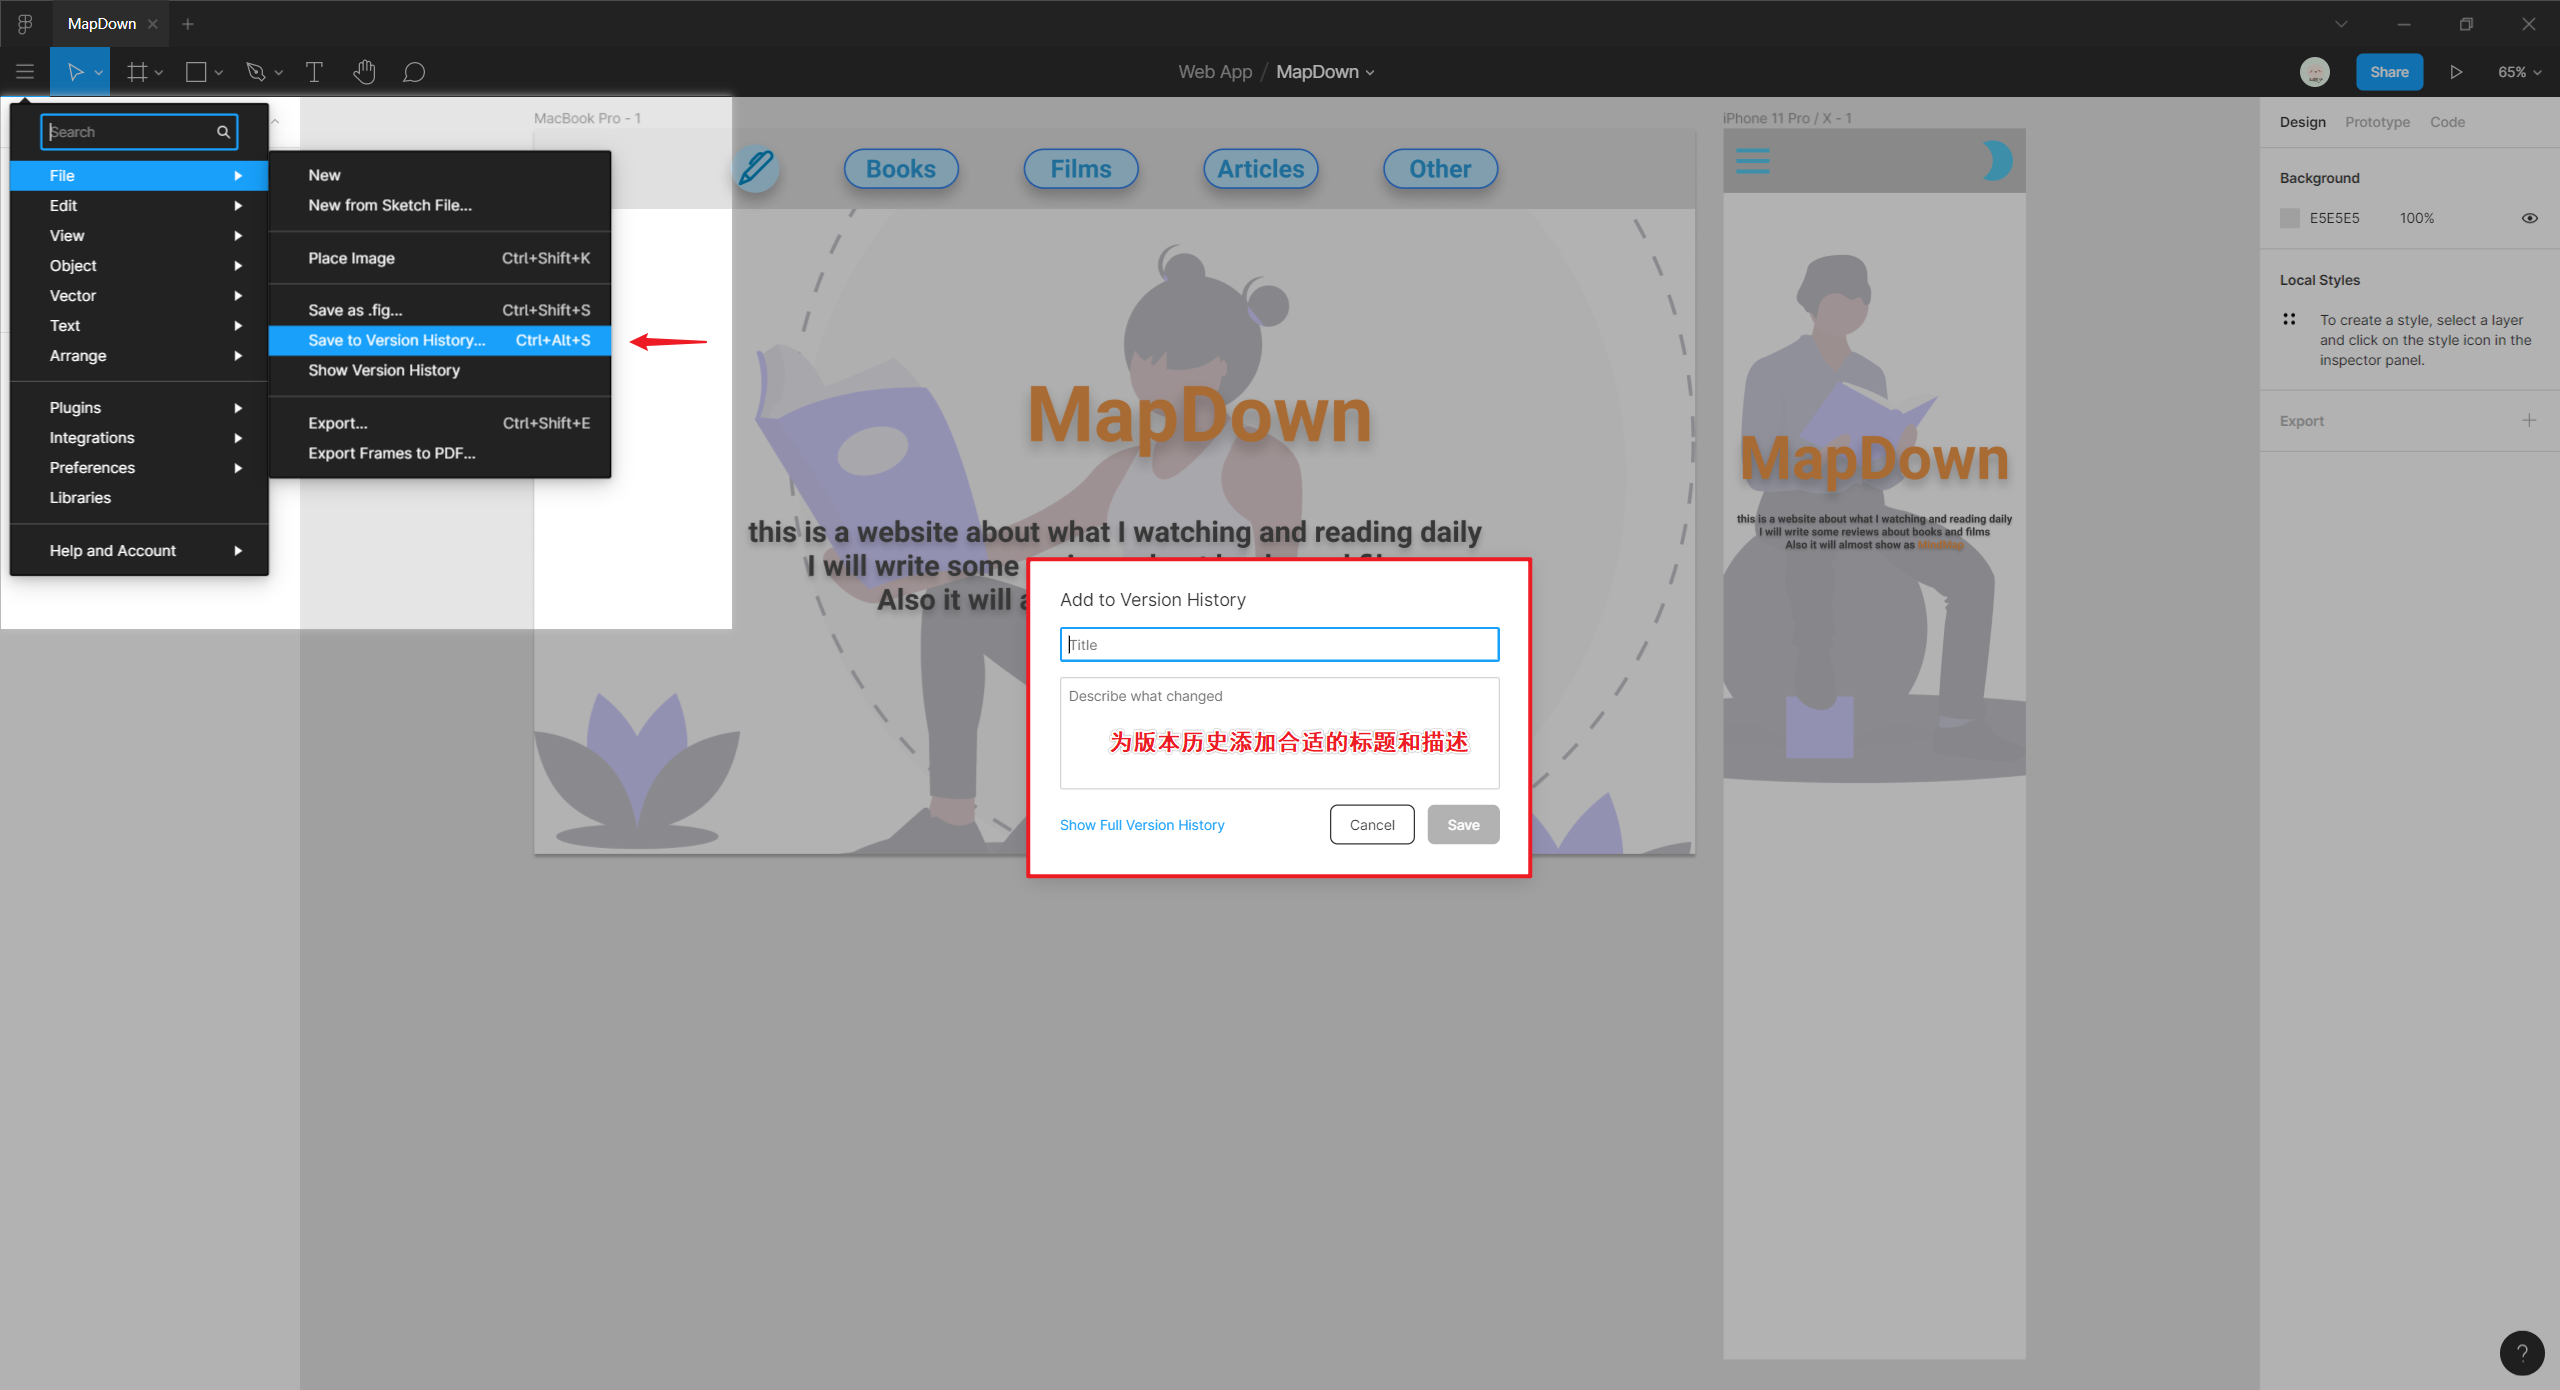Click the Present play icon
Viewport: 2560px width, 1390px height.
click(2455, 72)
